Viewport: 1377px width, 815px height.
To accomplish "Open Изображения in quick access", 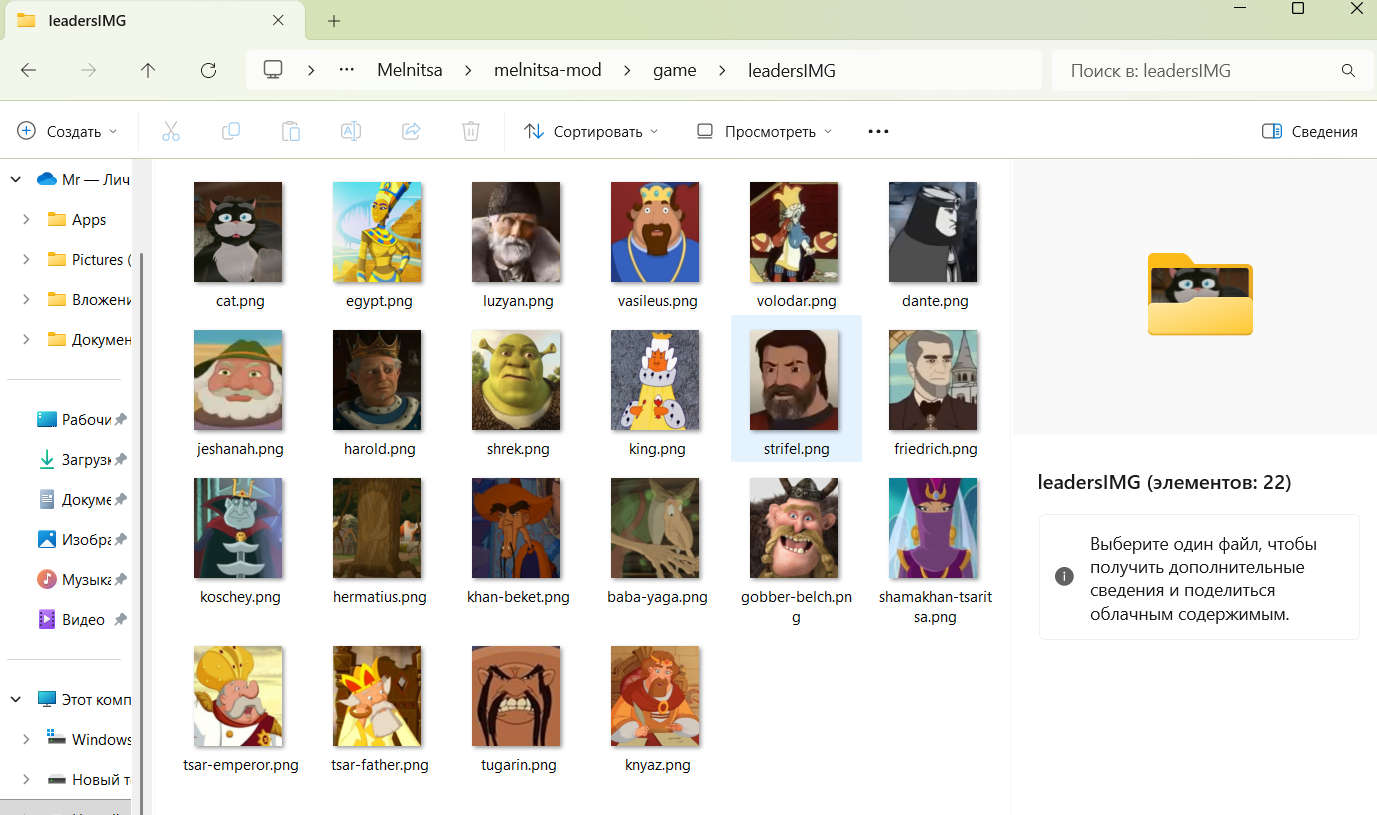I will pyautogui.click(x=80, y=540).
